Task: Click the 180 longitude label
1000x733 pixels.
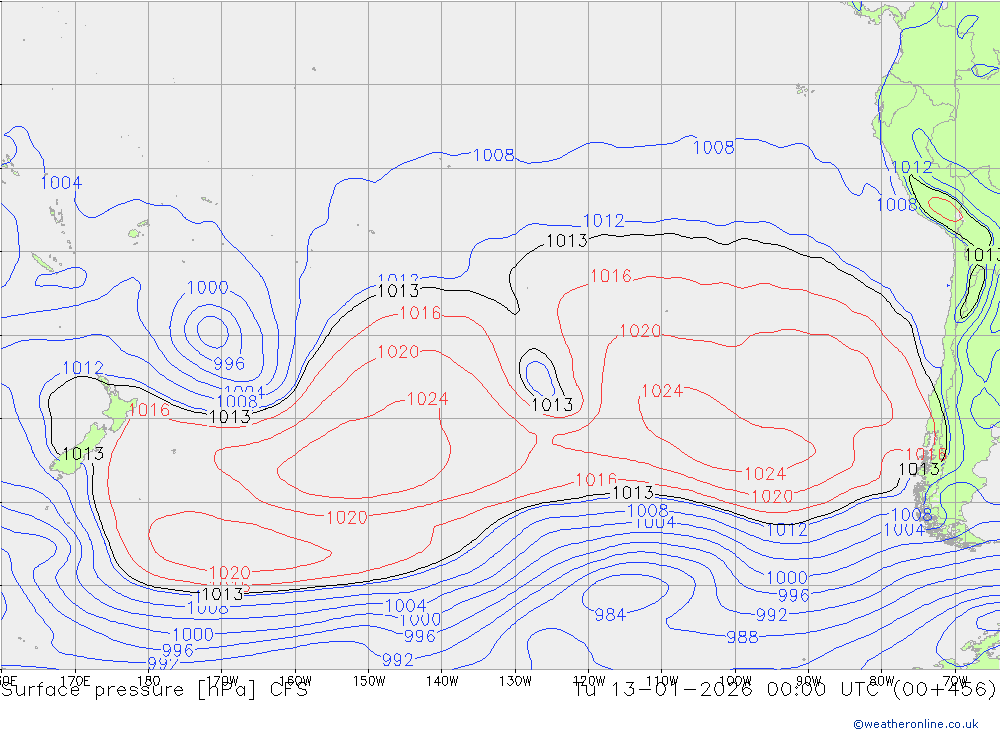Action: (x=149, y=680)
